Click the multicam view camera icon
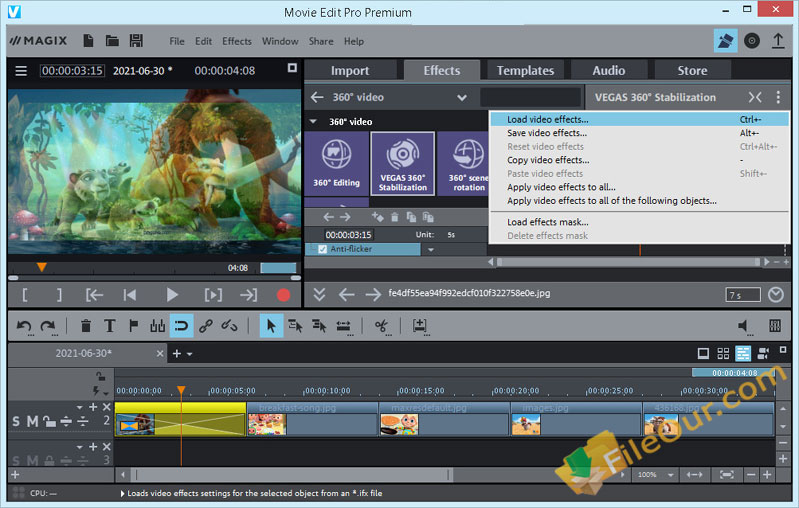The width and height of the screenshot is (799, 508). coord(763,353)
